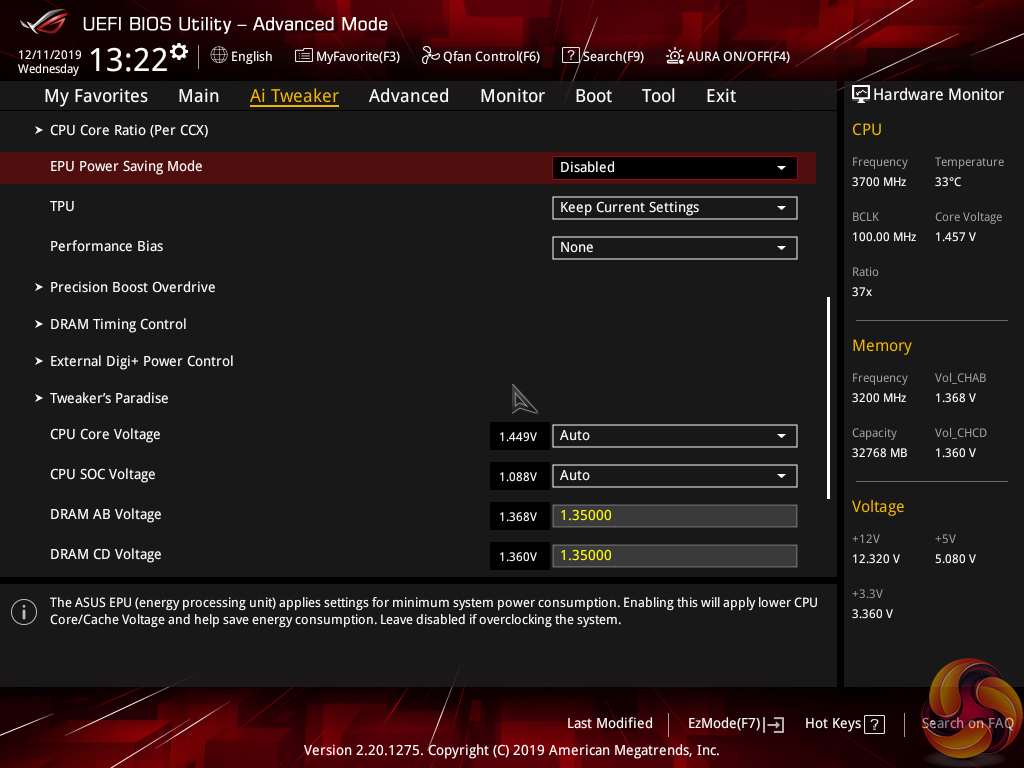
Task: Open Qfan Control fan icon
Action: [430, 56]
